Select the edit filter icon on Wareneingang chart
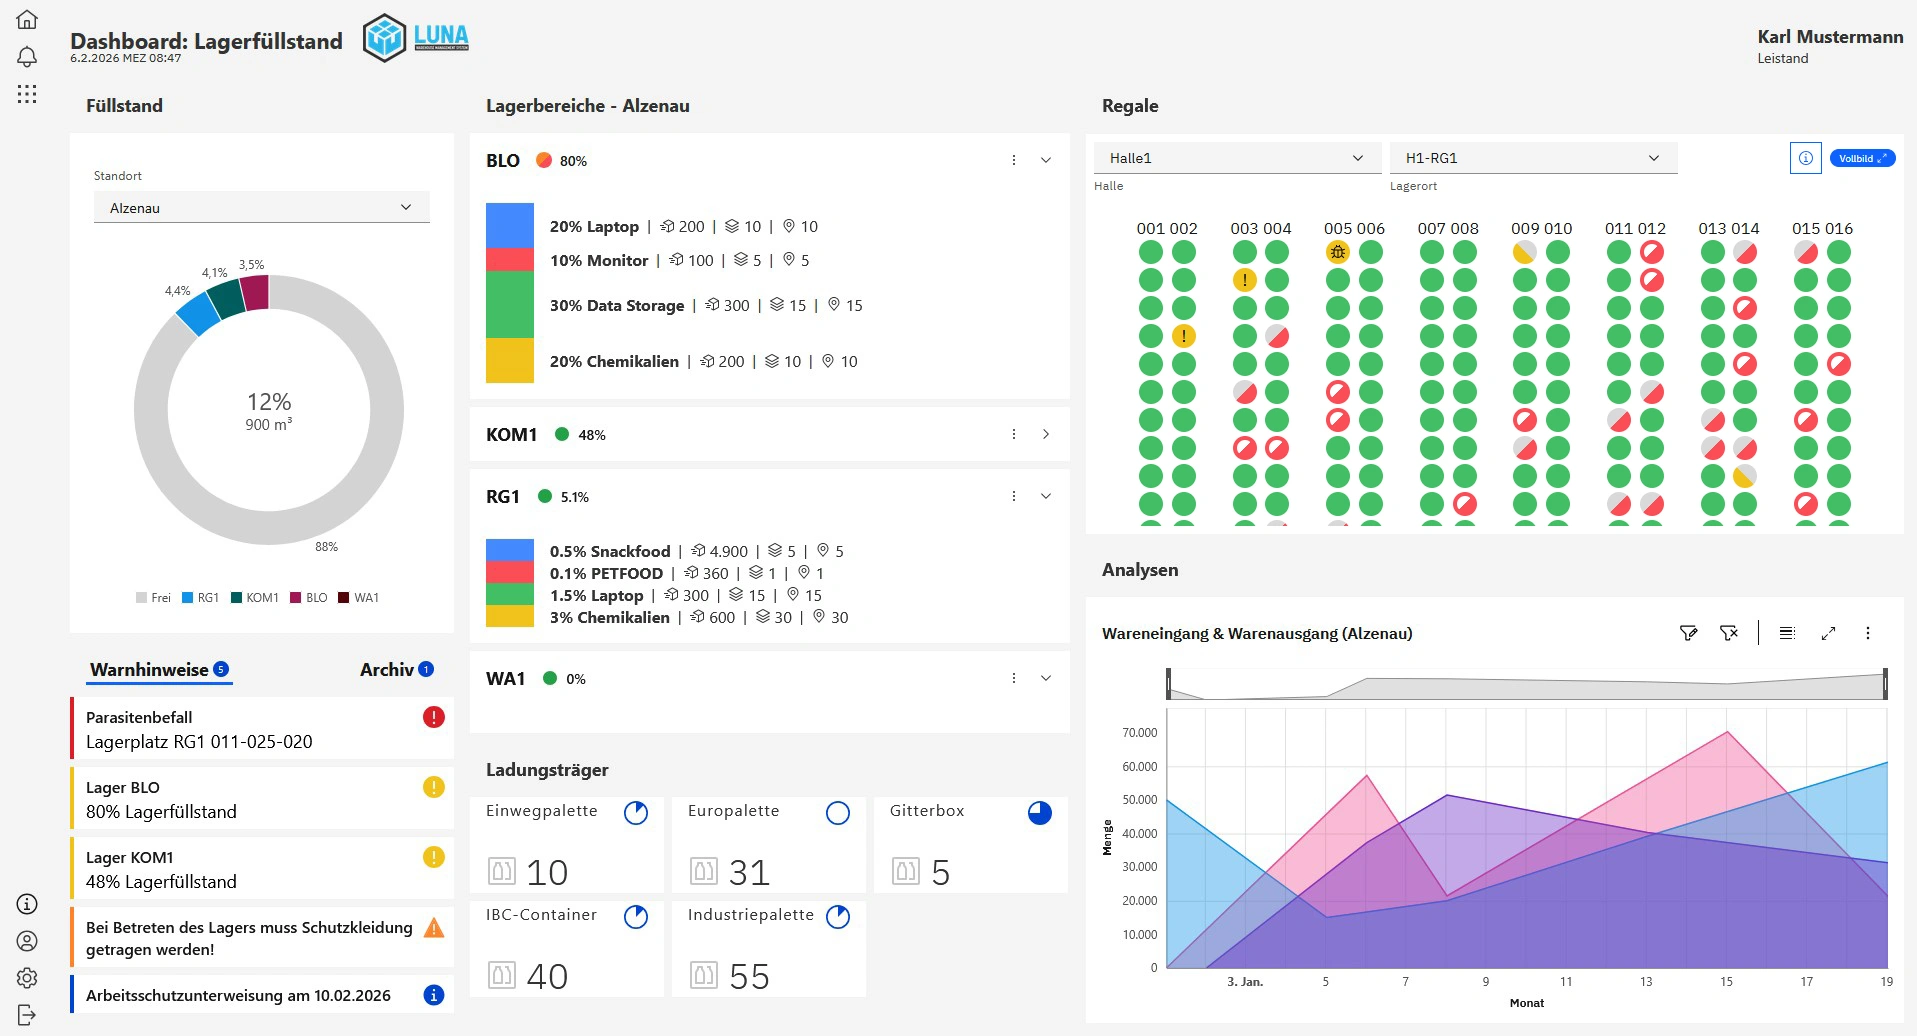This screenshot has width=1917, height=1036. pos(1688,632)
